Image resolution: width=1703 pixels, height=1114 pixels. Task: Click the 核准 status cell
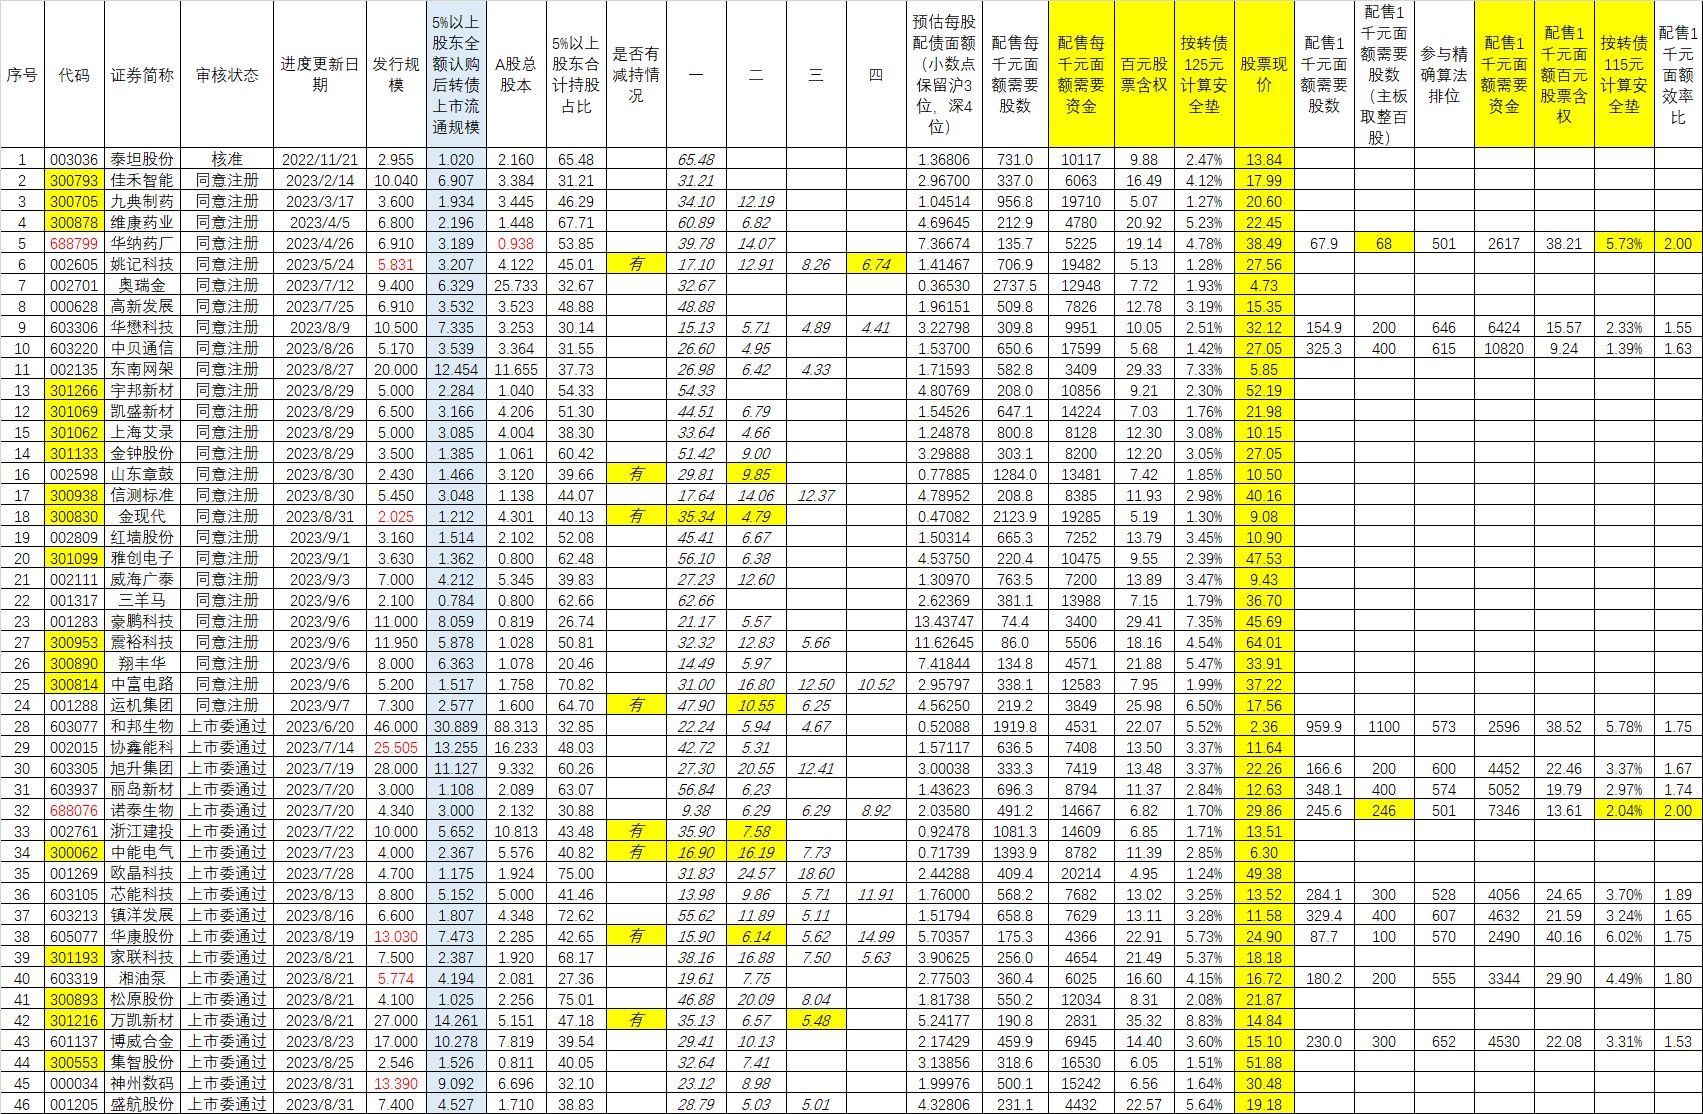227,159
